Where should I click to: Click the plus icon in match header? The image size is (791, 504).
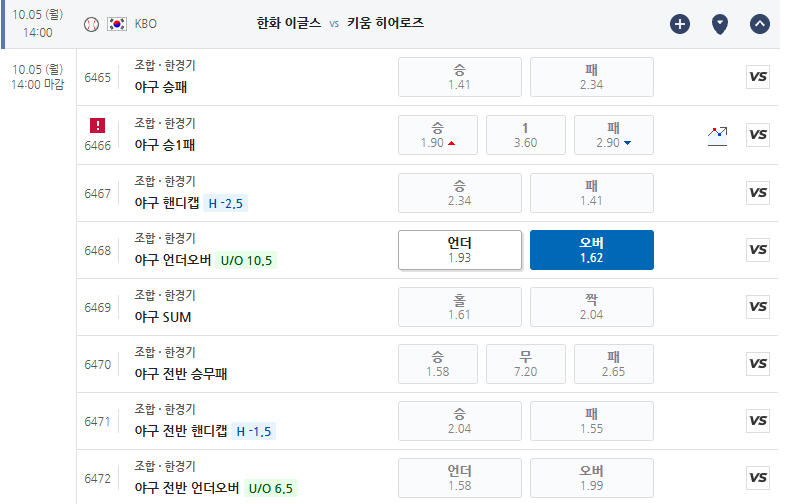point(680,24)
